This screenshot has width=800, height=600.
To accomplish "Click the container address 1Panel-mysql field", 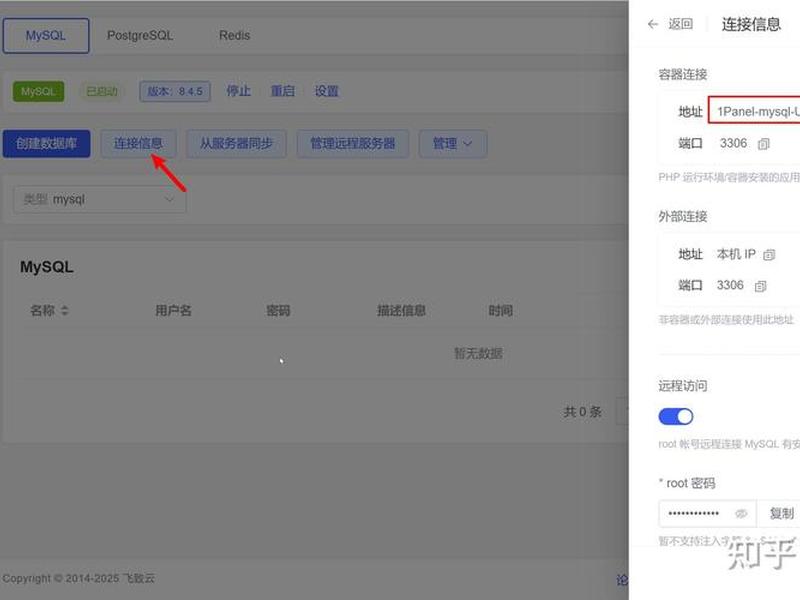I will pyautogui.click(x=754, y=111).
